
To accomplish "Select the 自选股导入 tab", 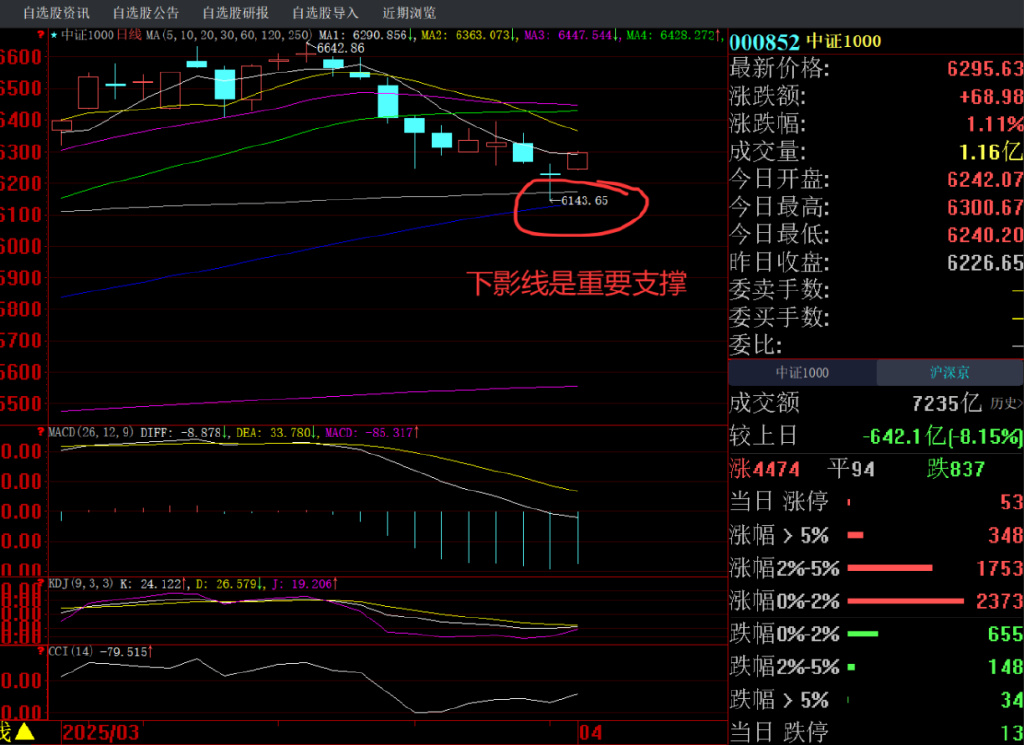I will tap(325, 13).
